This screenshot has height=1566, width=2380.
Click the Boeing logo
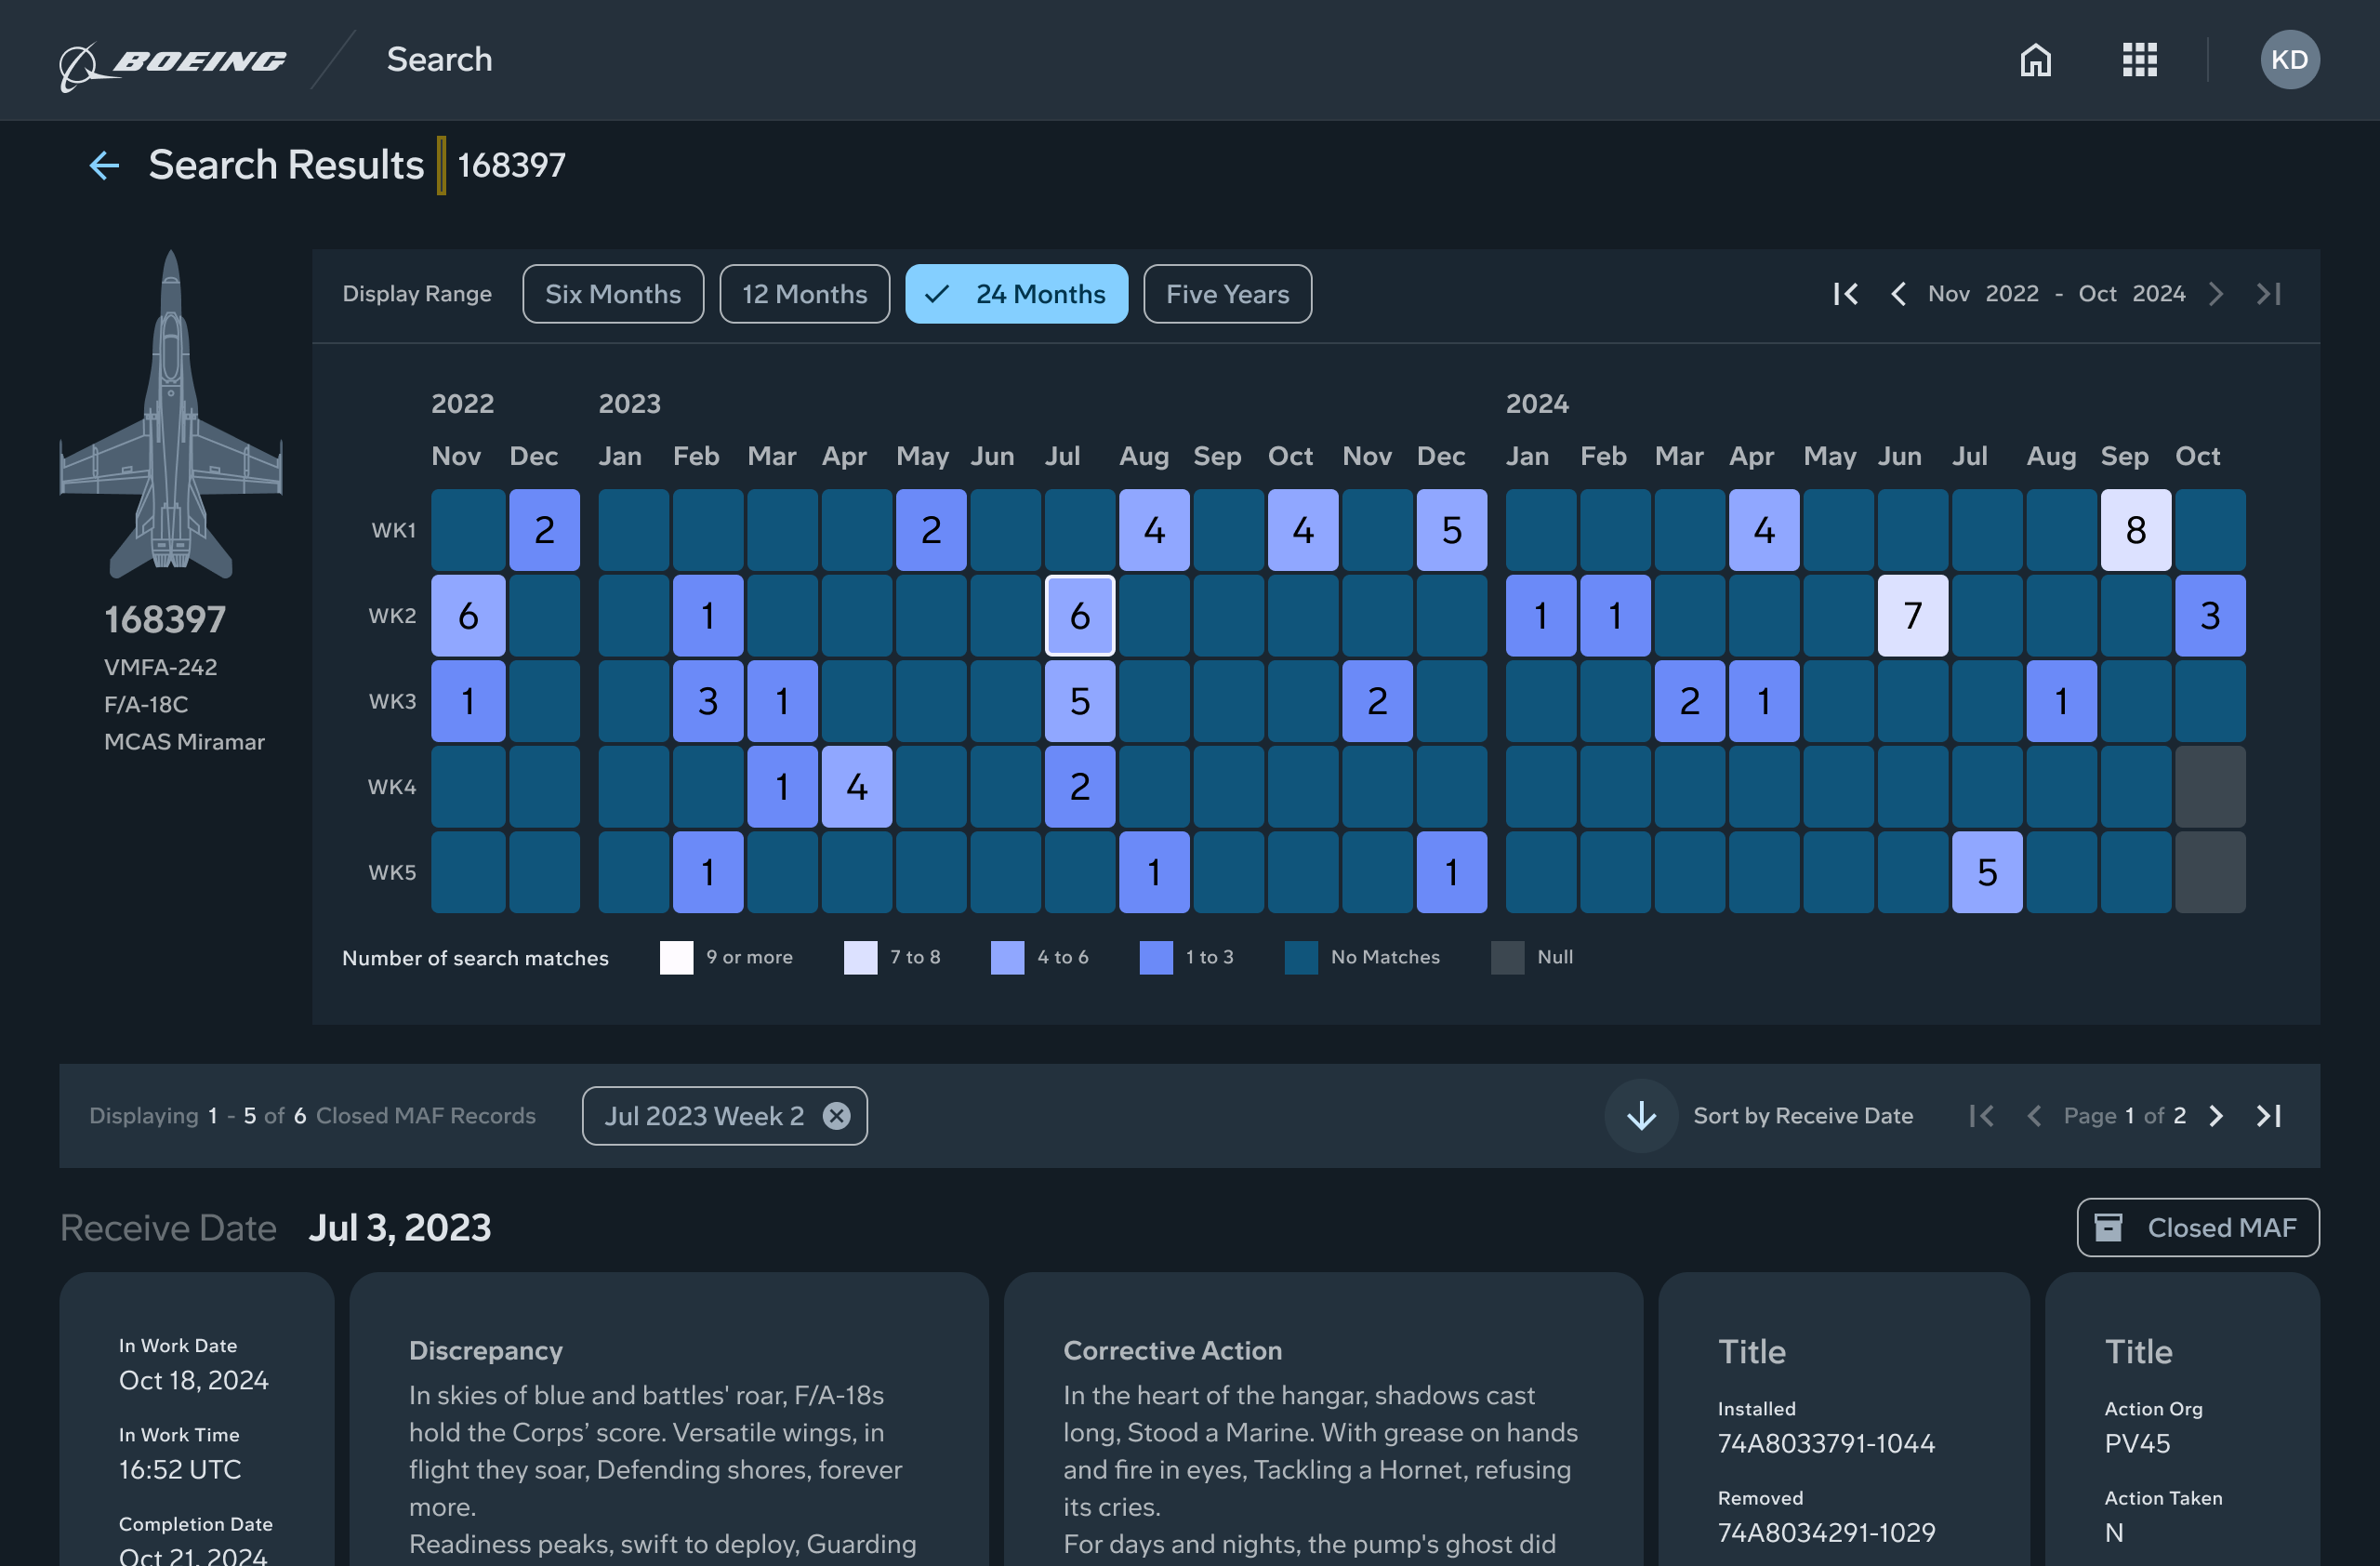[172, 64]
